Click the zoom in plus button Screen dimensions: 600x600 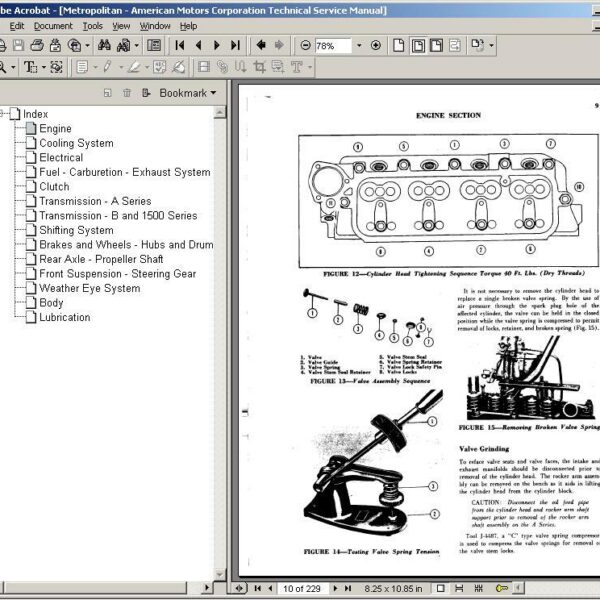[x=376, y=45]
